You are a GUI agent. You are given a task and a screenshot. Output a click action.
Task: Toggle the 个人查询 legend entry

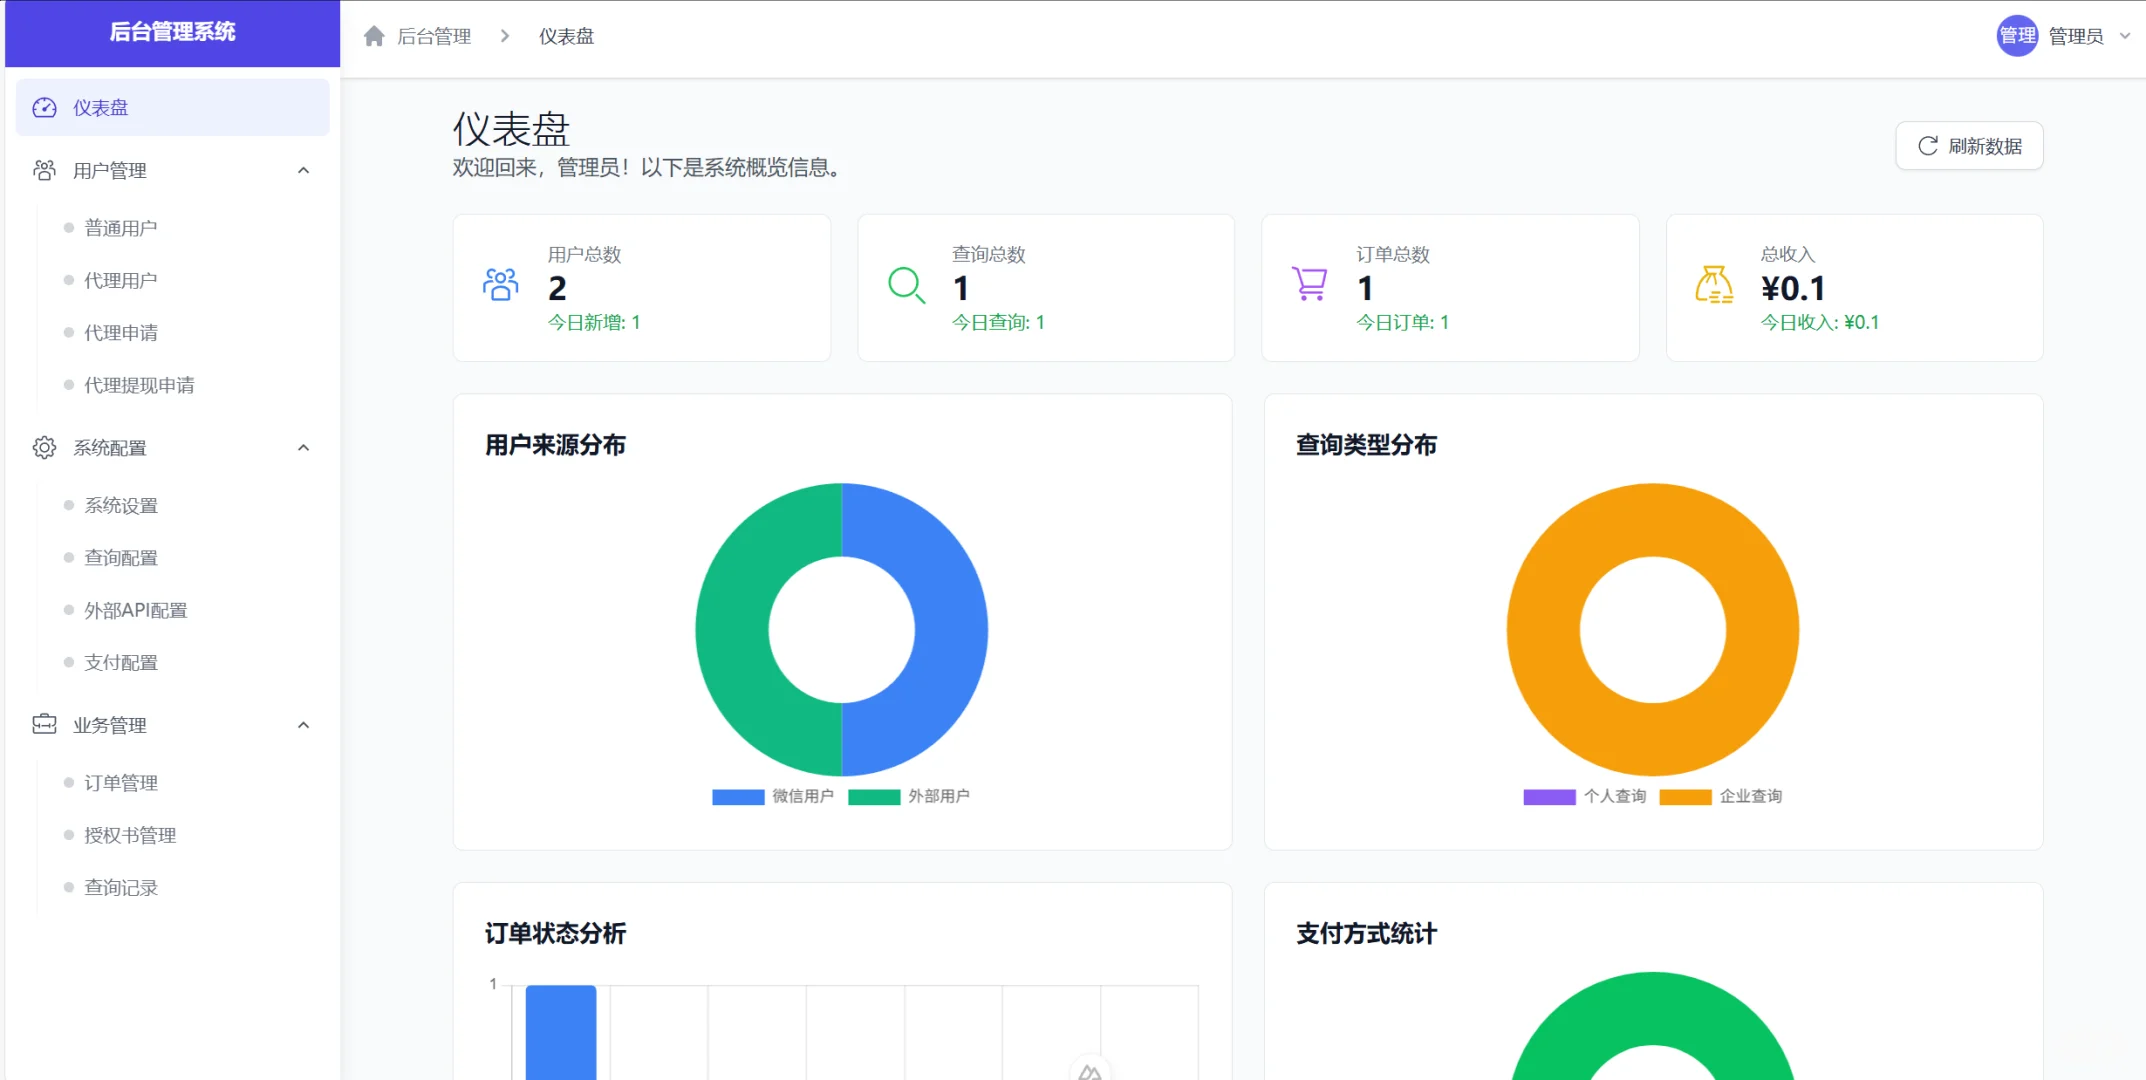pos(1585,796)
